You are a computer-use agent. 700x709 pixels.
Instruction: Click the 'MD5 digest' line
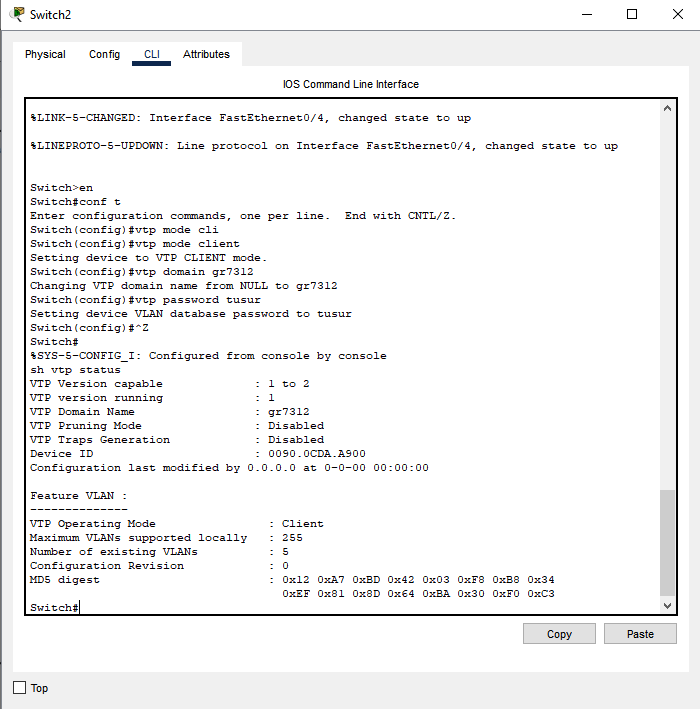[292, 580]
